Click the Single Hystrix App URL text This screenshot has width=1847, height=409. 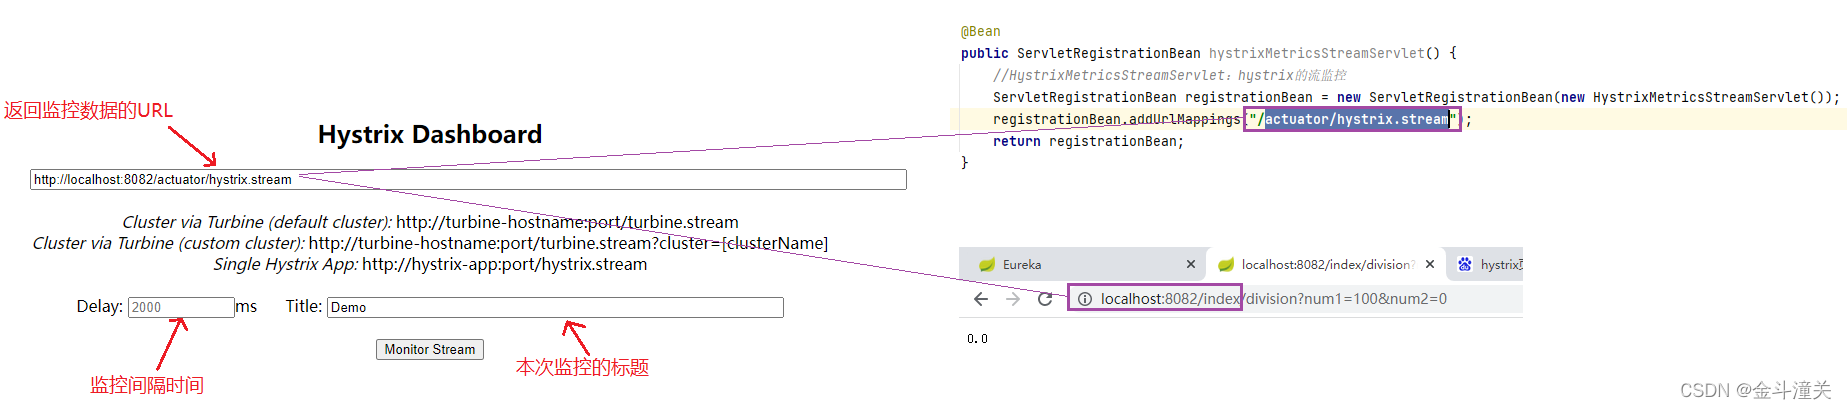(504, 264)
